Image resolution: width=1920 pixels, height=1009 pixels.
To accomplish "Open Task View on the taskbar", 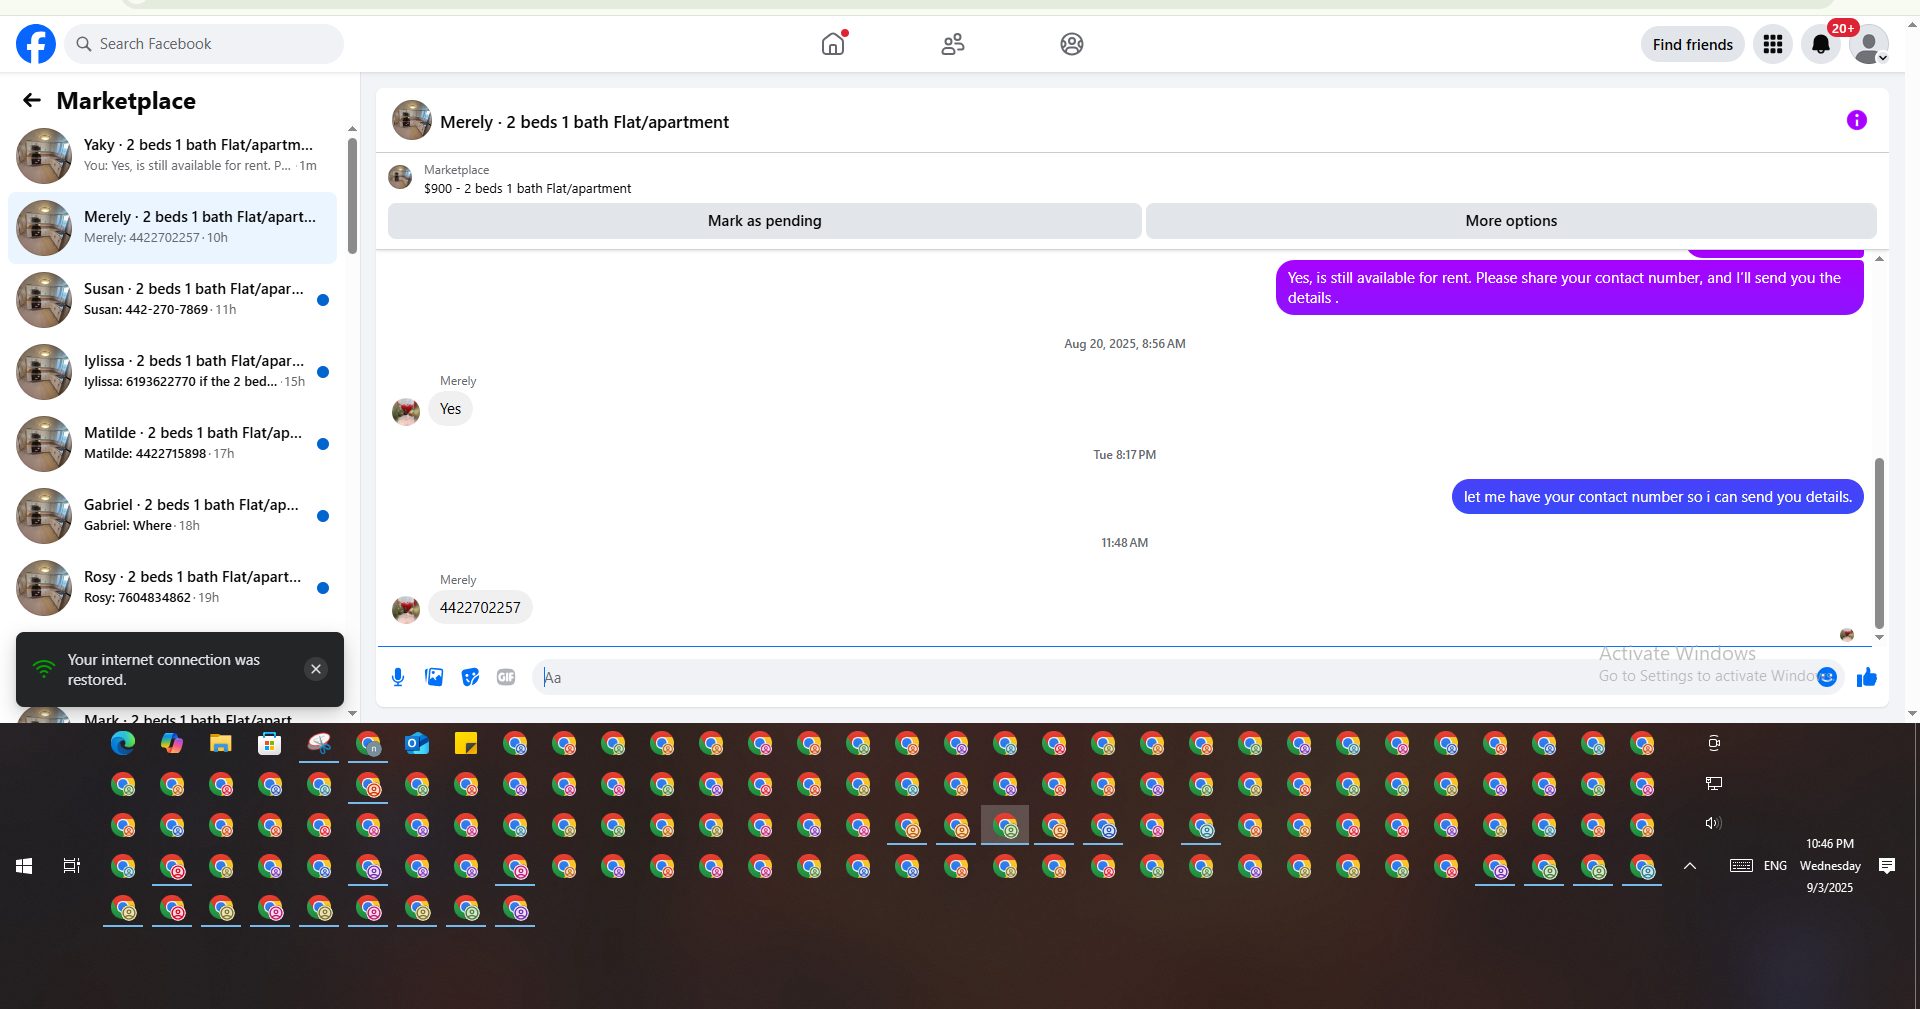I will pos(72,866).
